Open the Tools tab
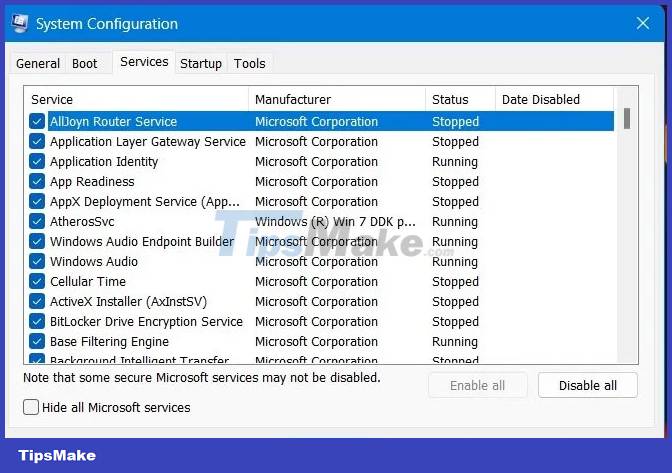The height and width of the screenshot is (473, 672). coord(249,63)
